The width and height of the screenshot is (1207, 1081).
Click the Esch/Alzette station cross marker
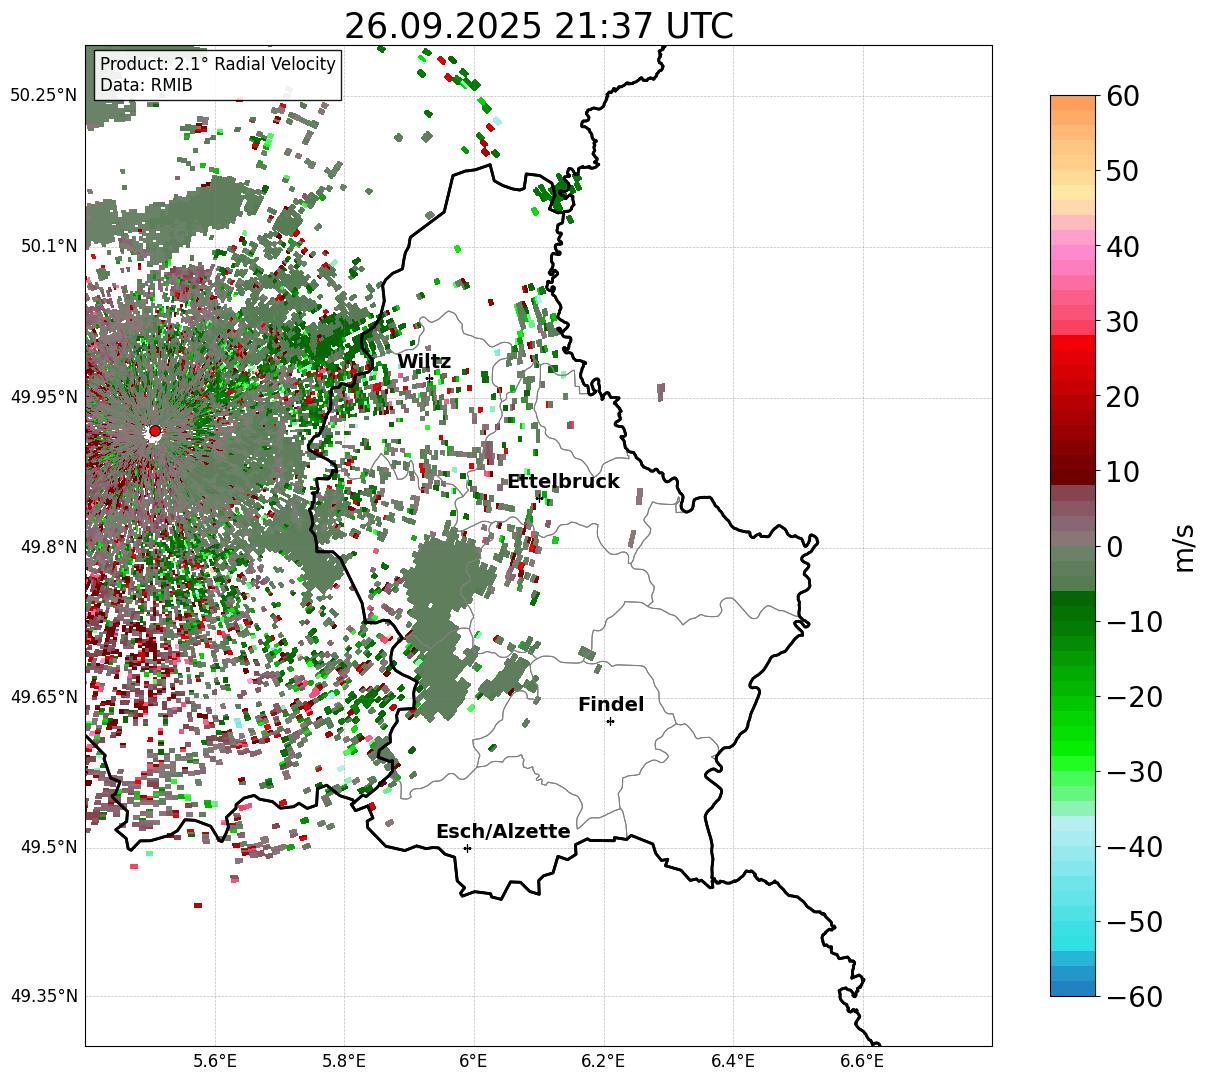pos(467,848)
